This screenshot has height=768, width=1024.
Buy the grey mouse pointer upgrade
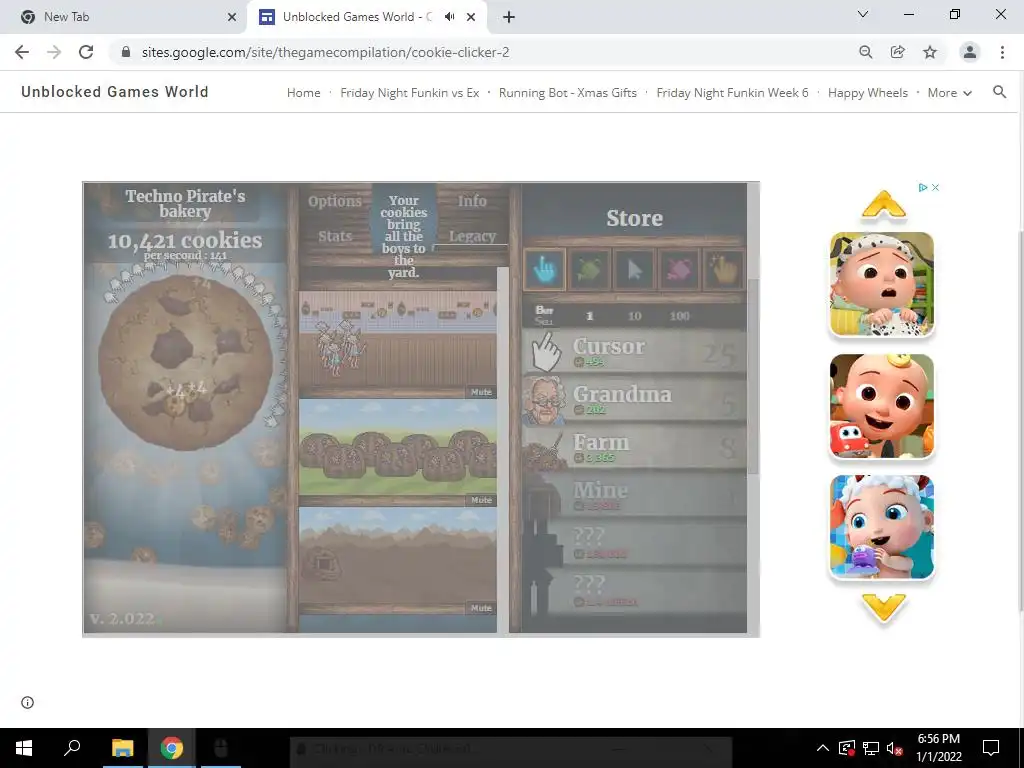634,269
